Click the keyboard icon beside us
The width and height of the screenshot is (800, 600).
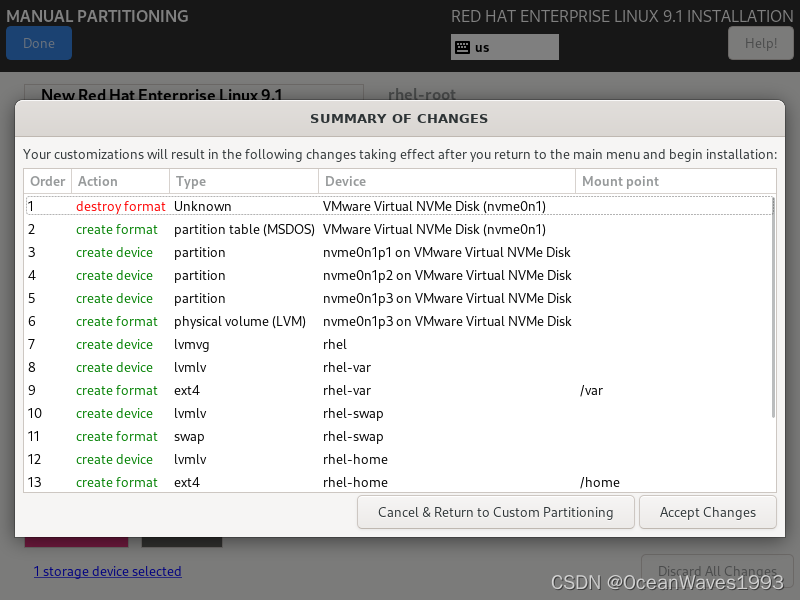(x=462, y=47)
